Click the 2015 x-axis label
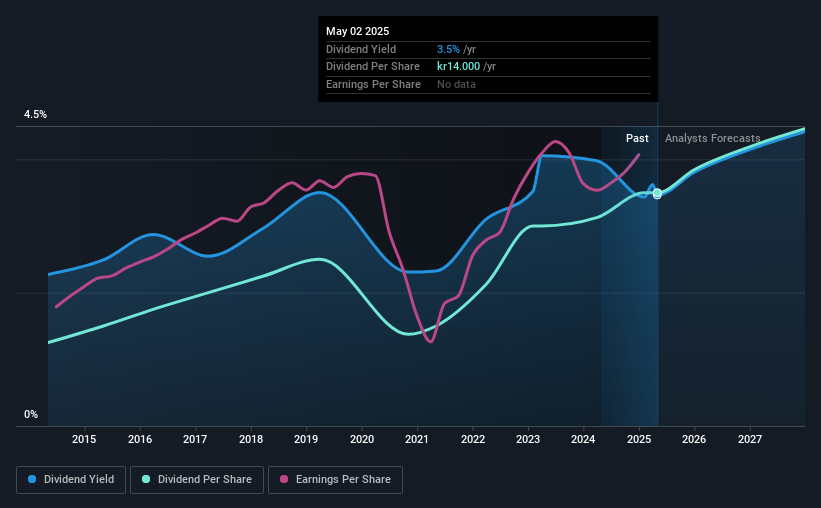Viewport: 821px width, 508px height. (84, 439)
